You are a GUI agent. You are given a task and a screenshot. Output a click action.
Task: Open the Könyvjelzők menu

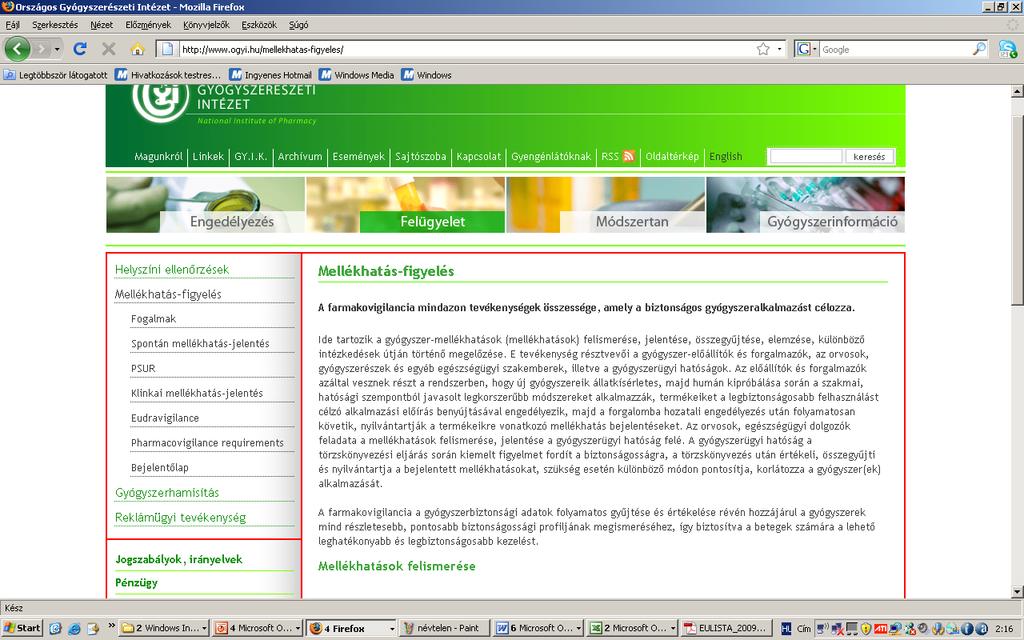[206, 25]
